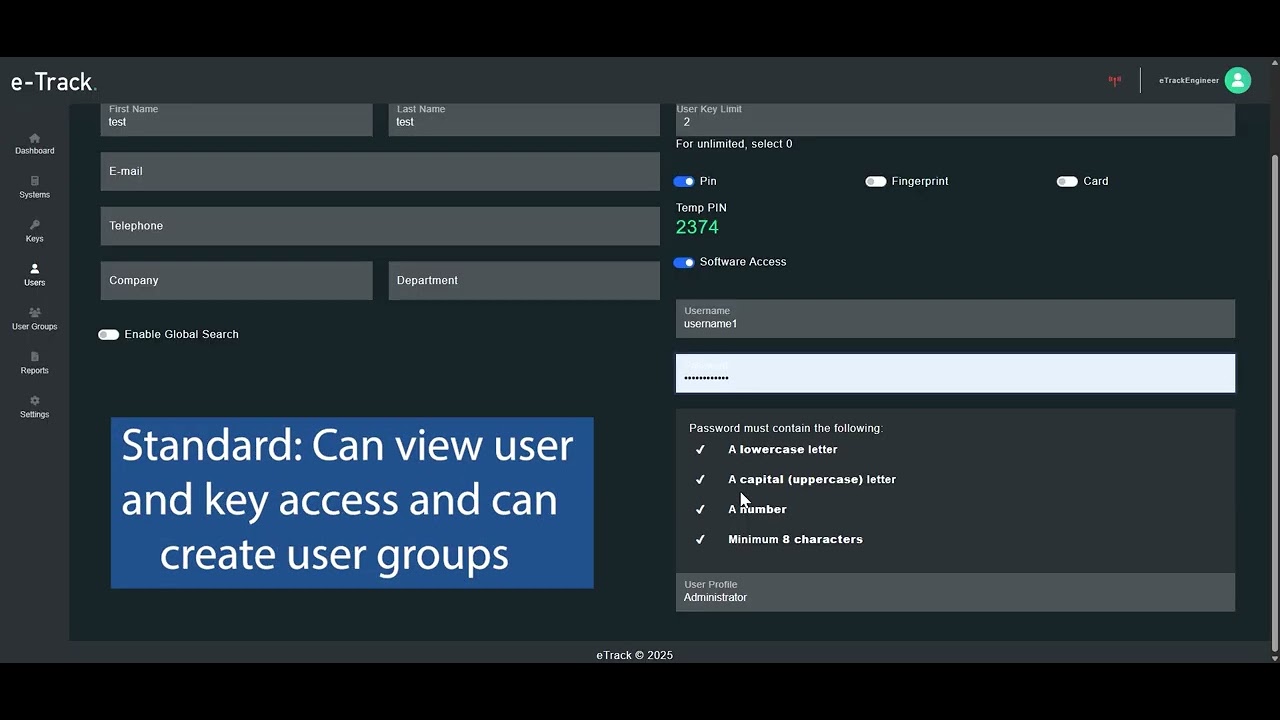This screenshot has height=720, width=1280.
Task: Click the User Key Limit field
Action: [955, 119]
